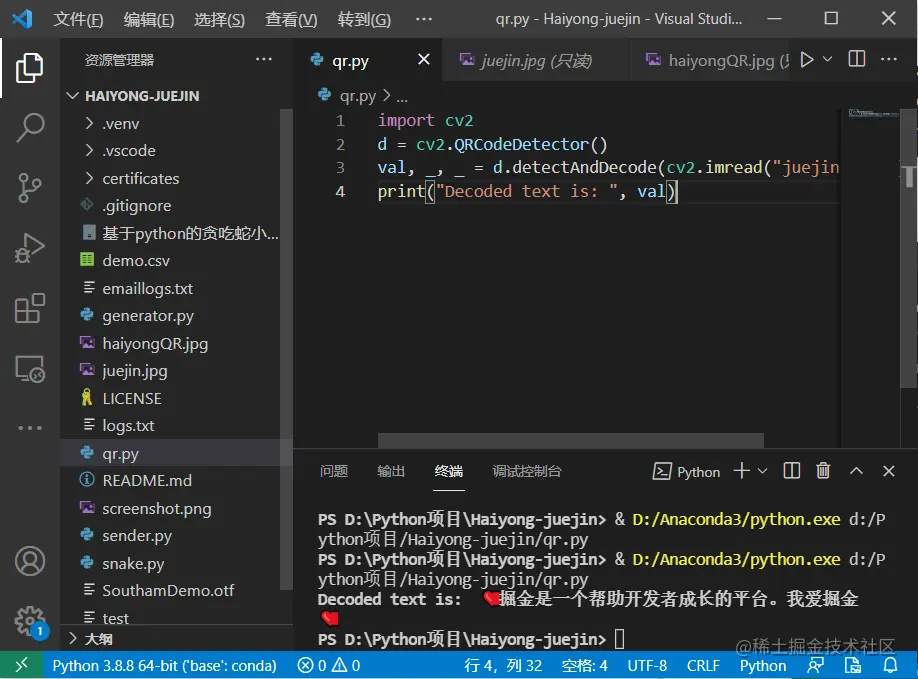Open the Go menu
918x679 pixels.
coord(364,19)
